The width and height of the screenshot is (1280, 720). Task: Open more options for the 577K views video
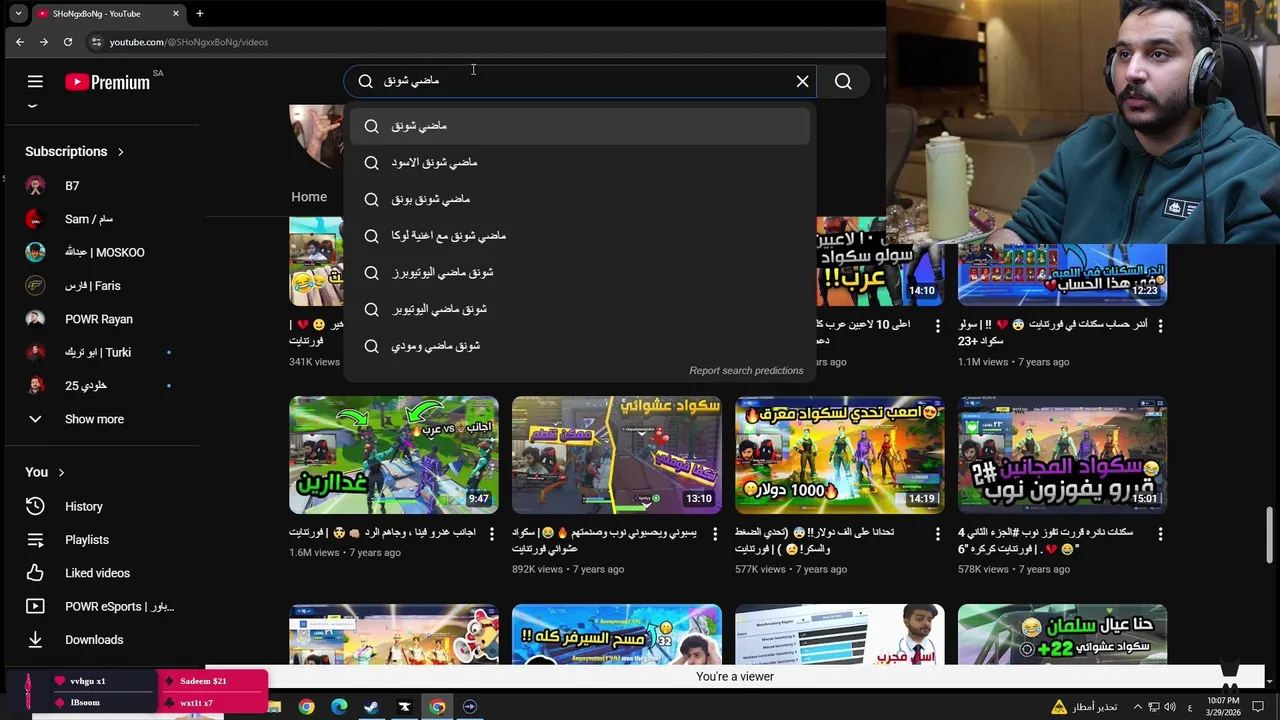[937, 535]
